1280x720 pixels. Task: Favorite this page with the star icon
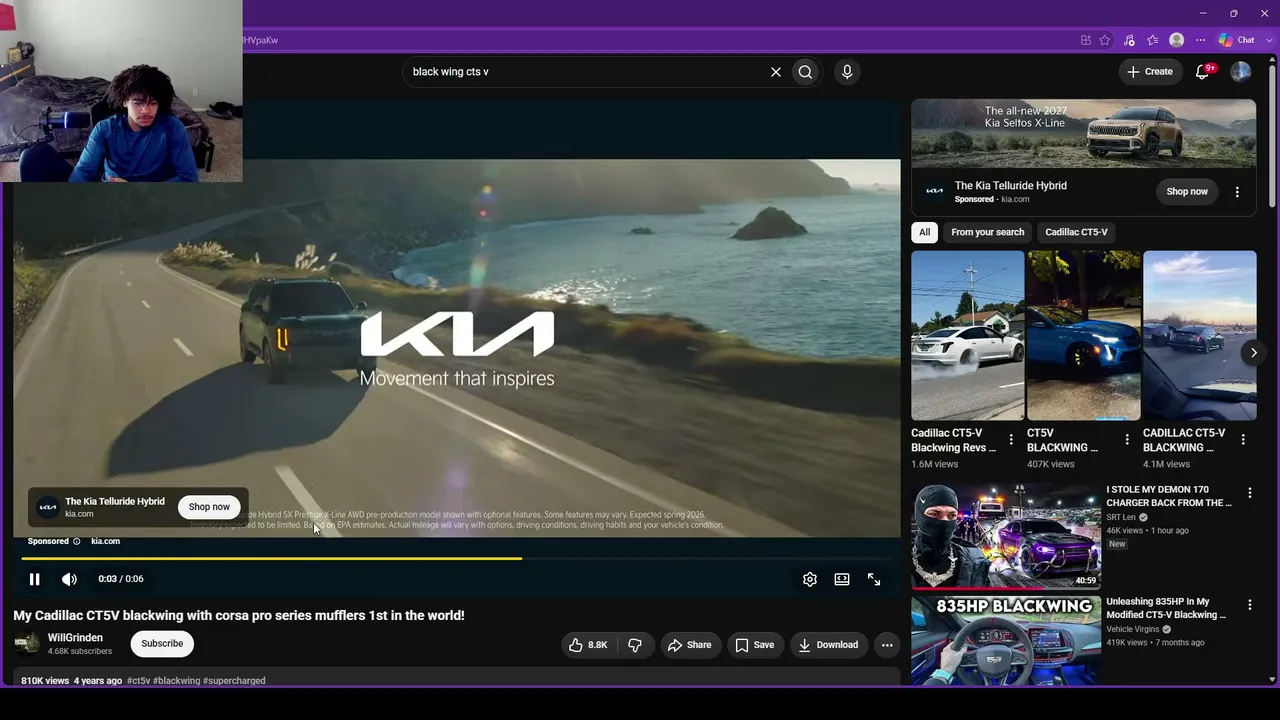1105,40
